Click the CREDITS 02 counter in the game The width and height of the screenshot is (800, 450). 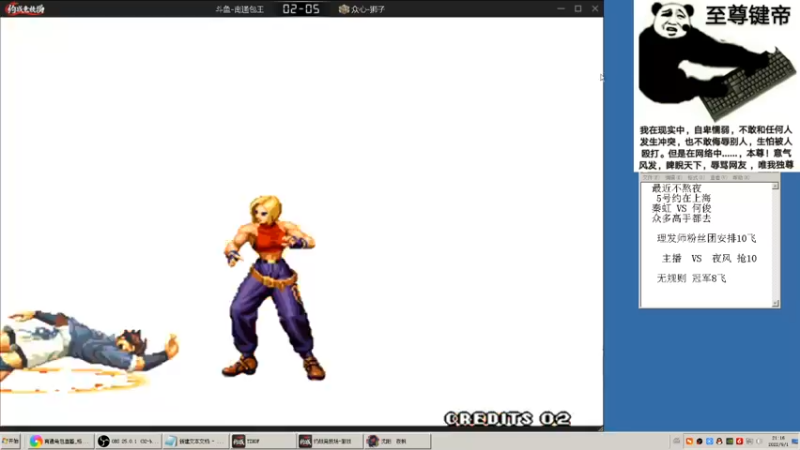507,419
